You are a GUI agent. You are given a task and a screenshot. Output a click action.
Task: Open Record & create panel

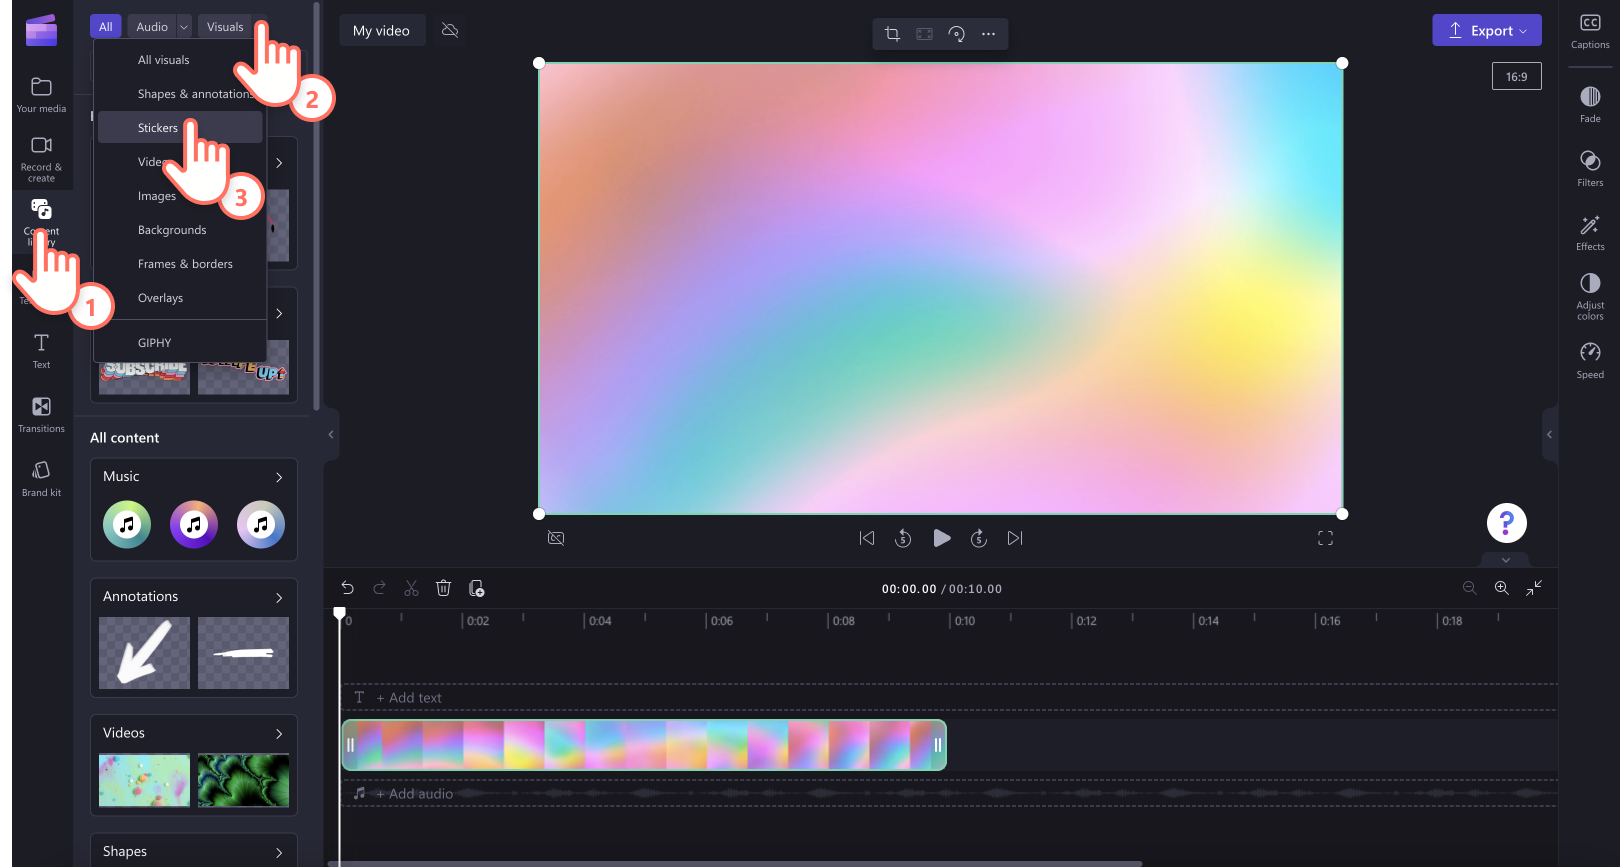point(41,158)
